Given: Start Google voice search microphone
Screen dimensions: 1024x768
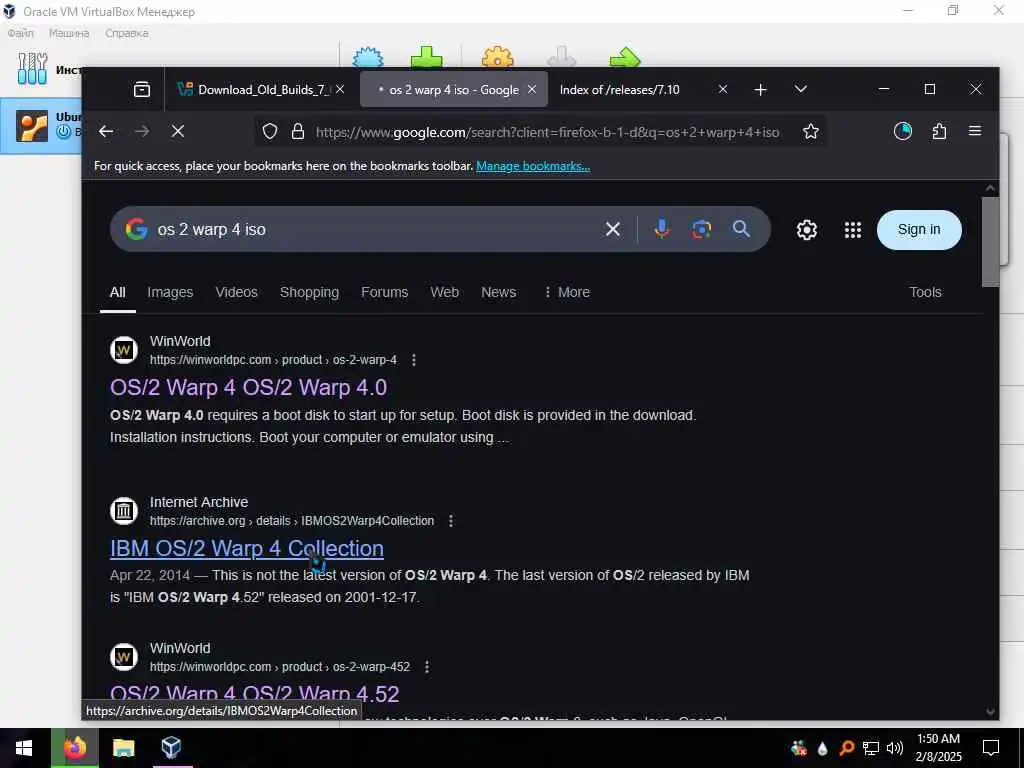Looking at the screenshot, I should 662,229.
